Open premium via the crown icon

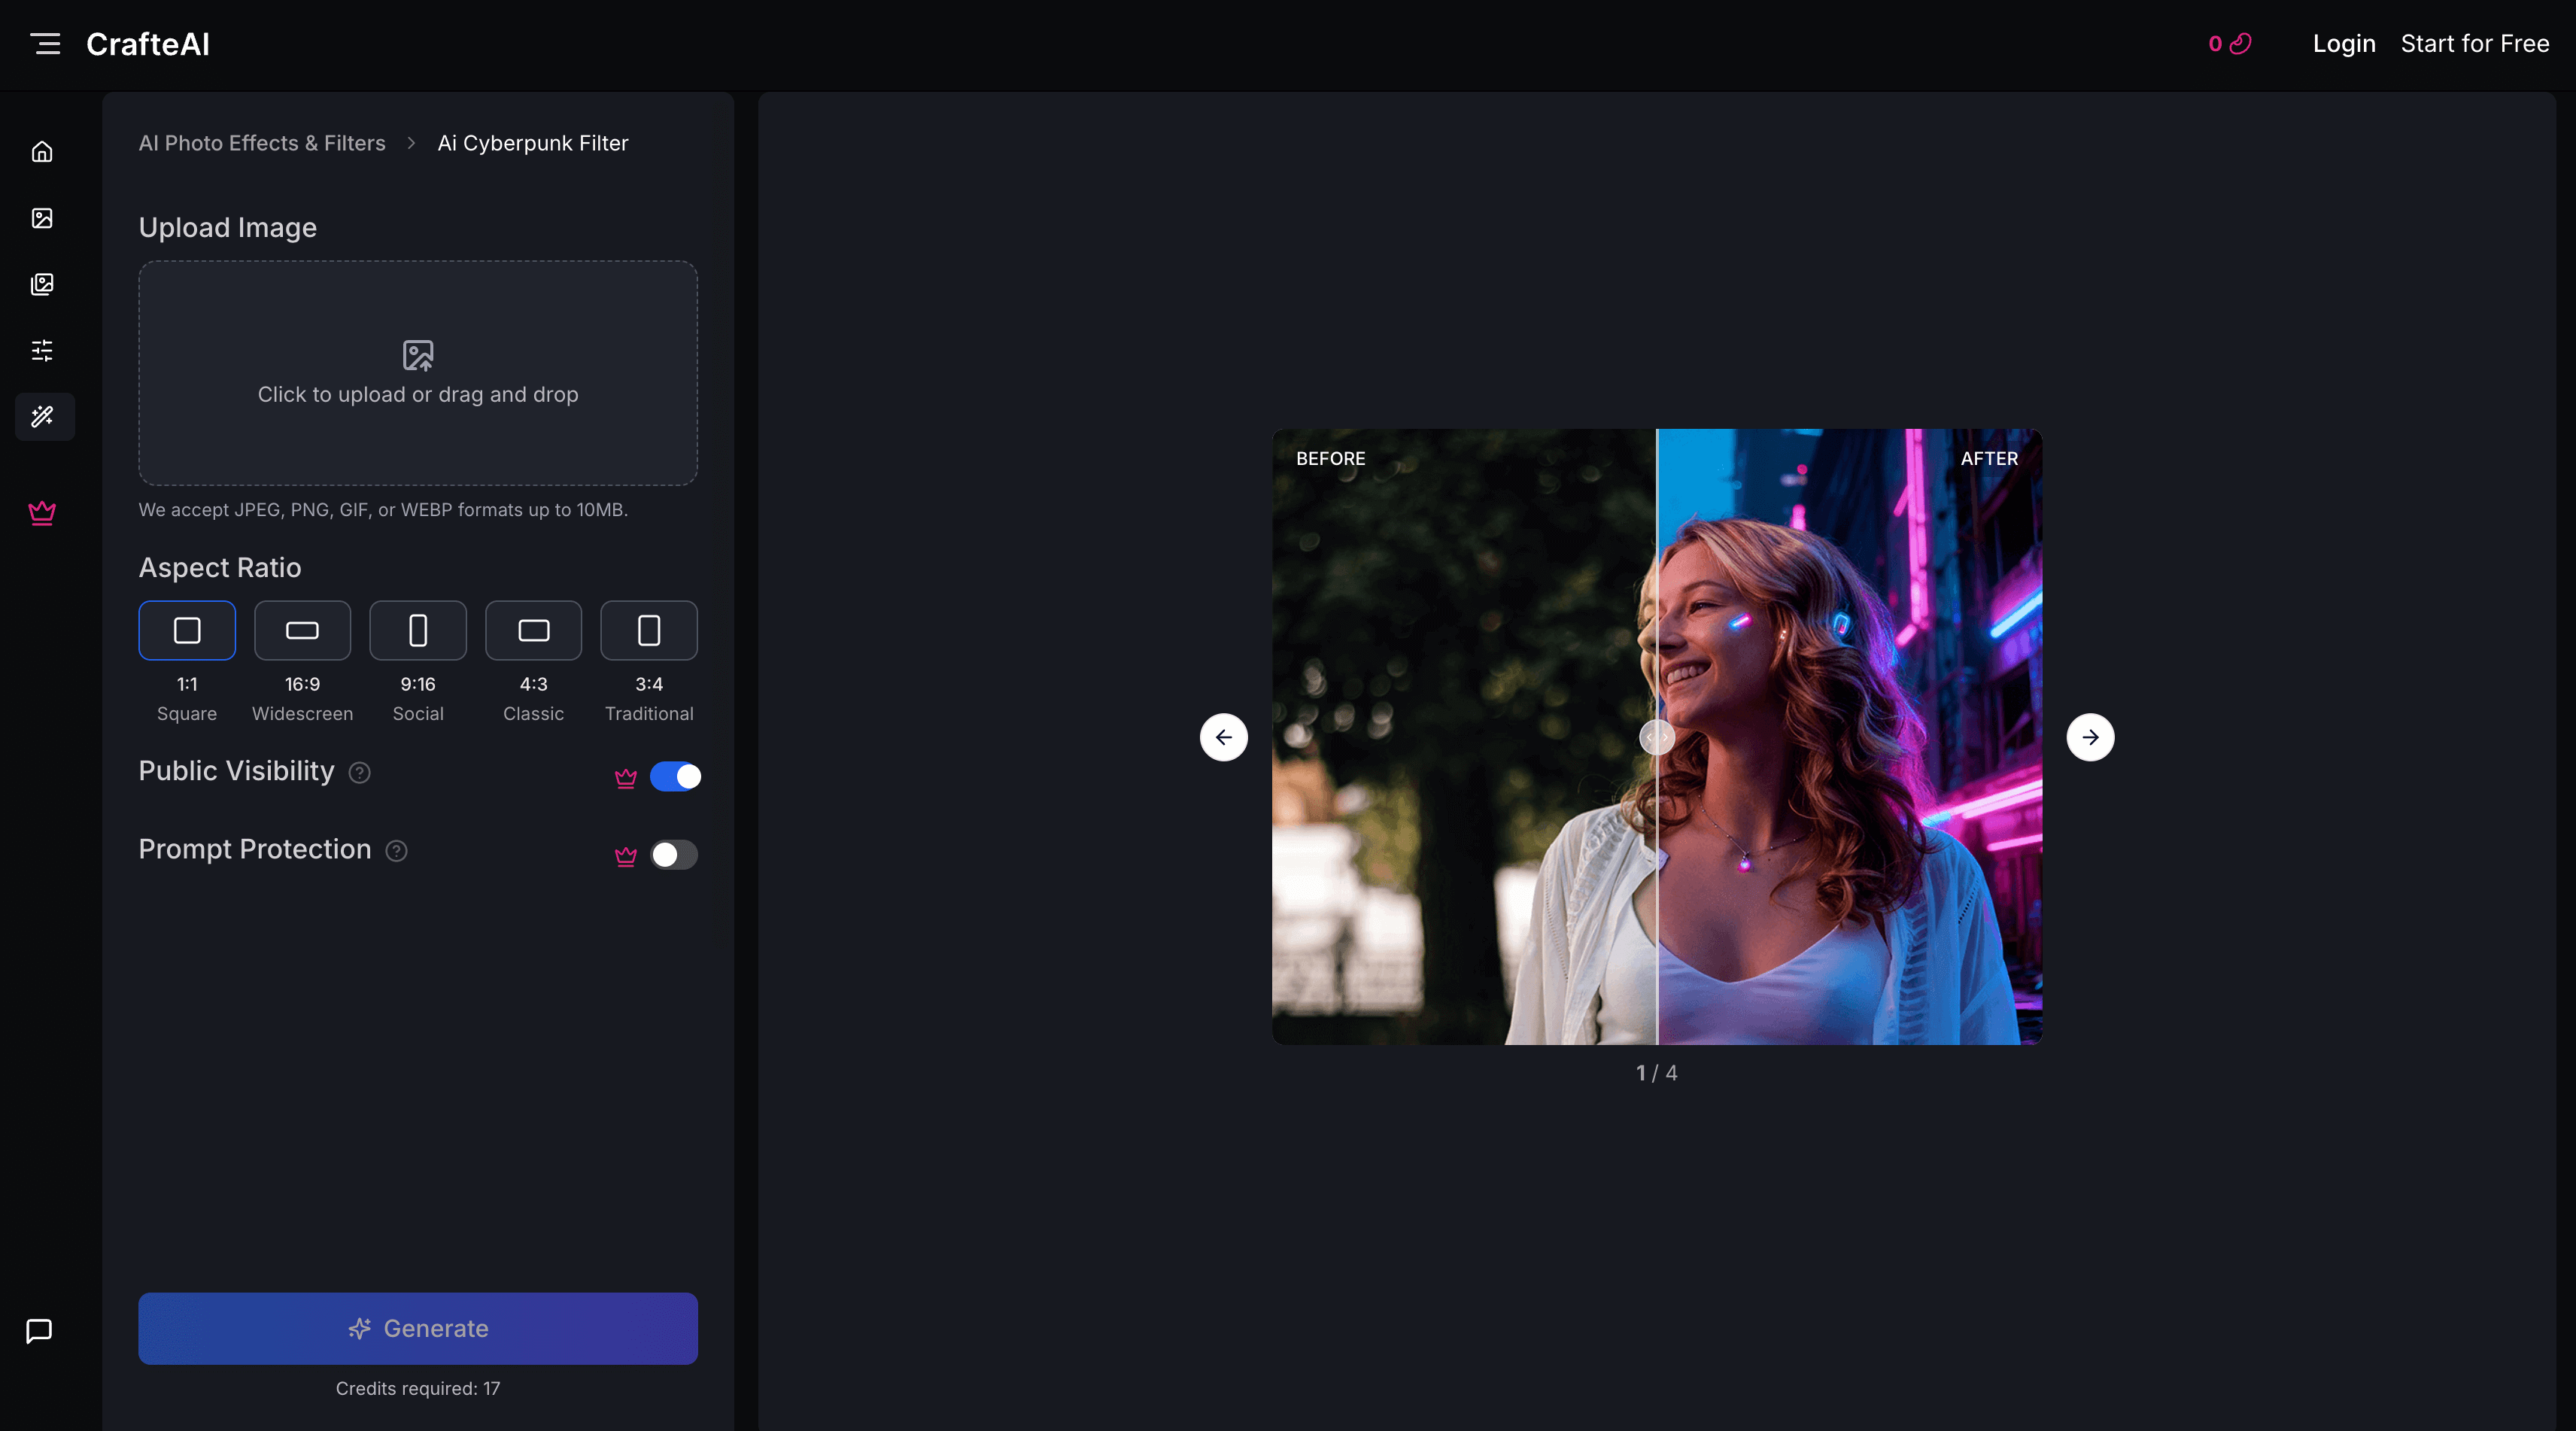[42, 513]
